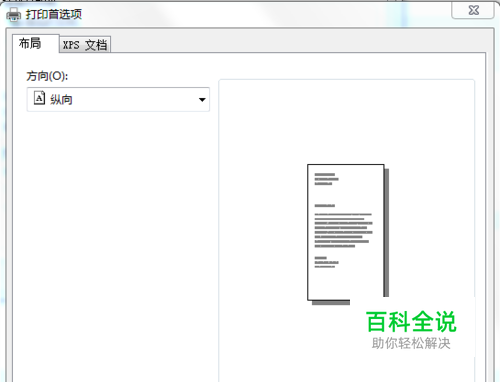
Task: Open the XPS 文档 tab
Action: coord(85,45)
